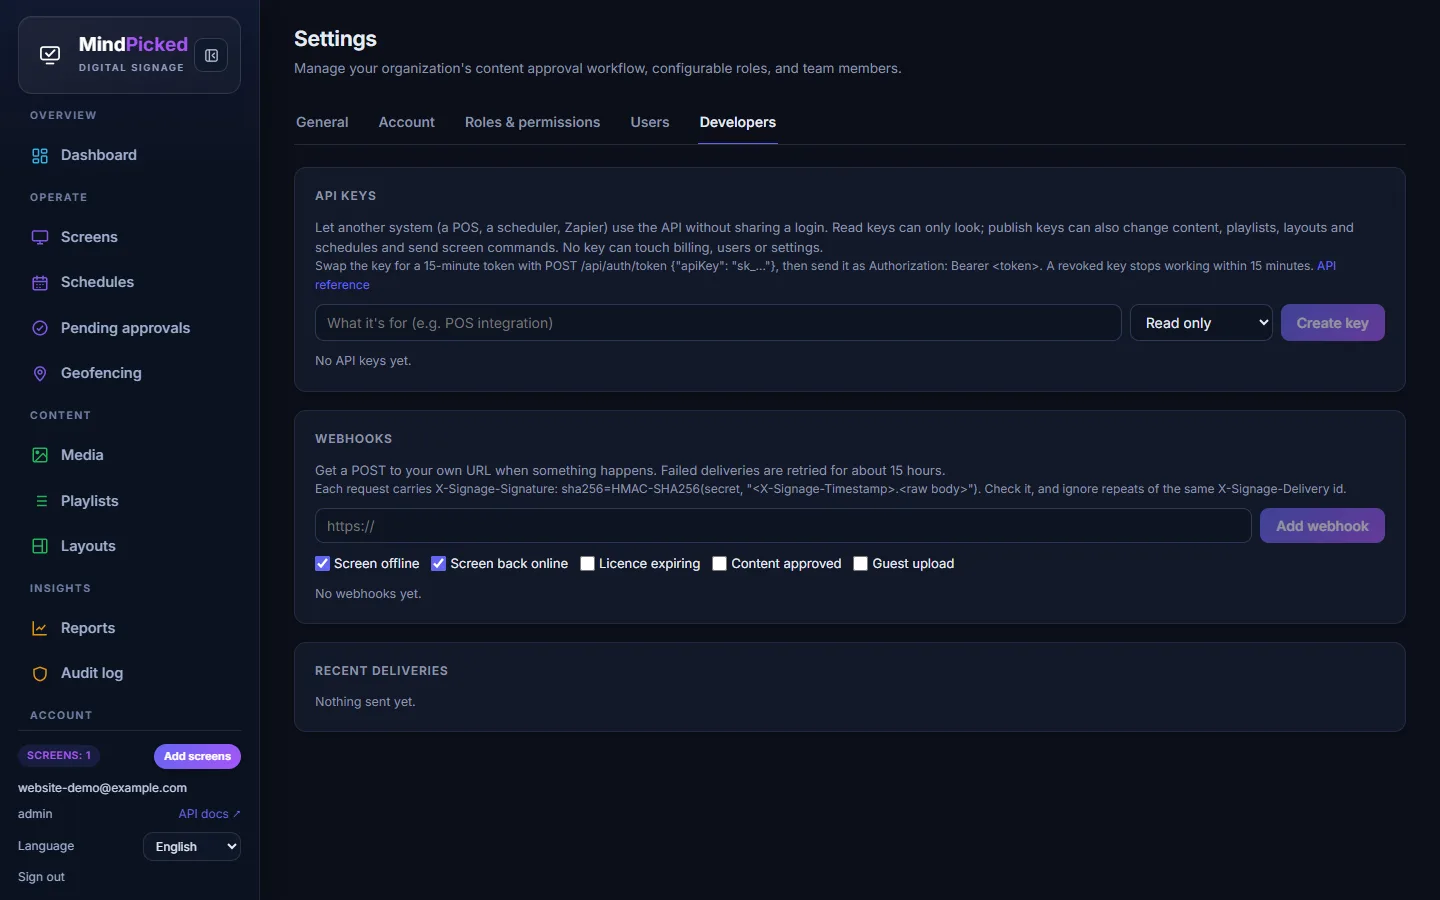Image resolution: width=1440 pixels, height=900 pixels.
Task: Tick the Guest upload checkbox
Action: point(860,563)
